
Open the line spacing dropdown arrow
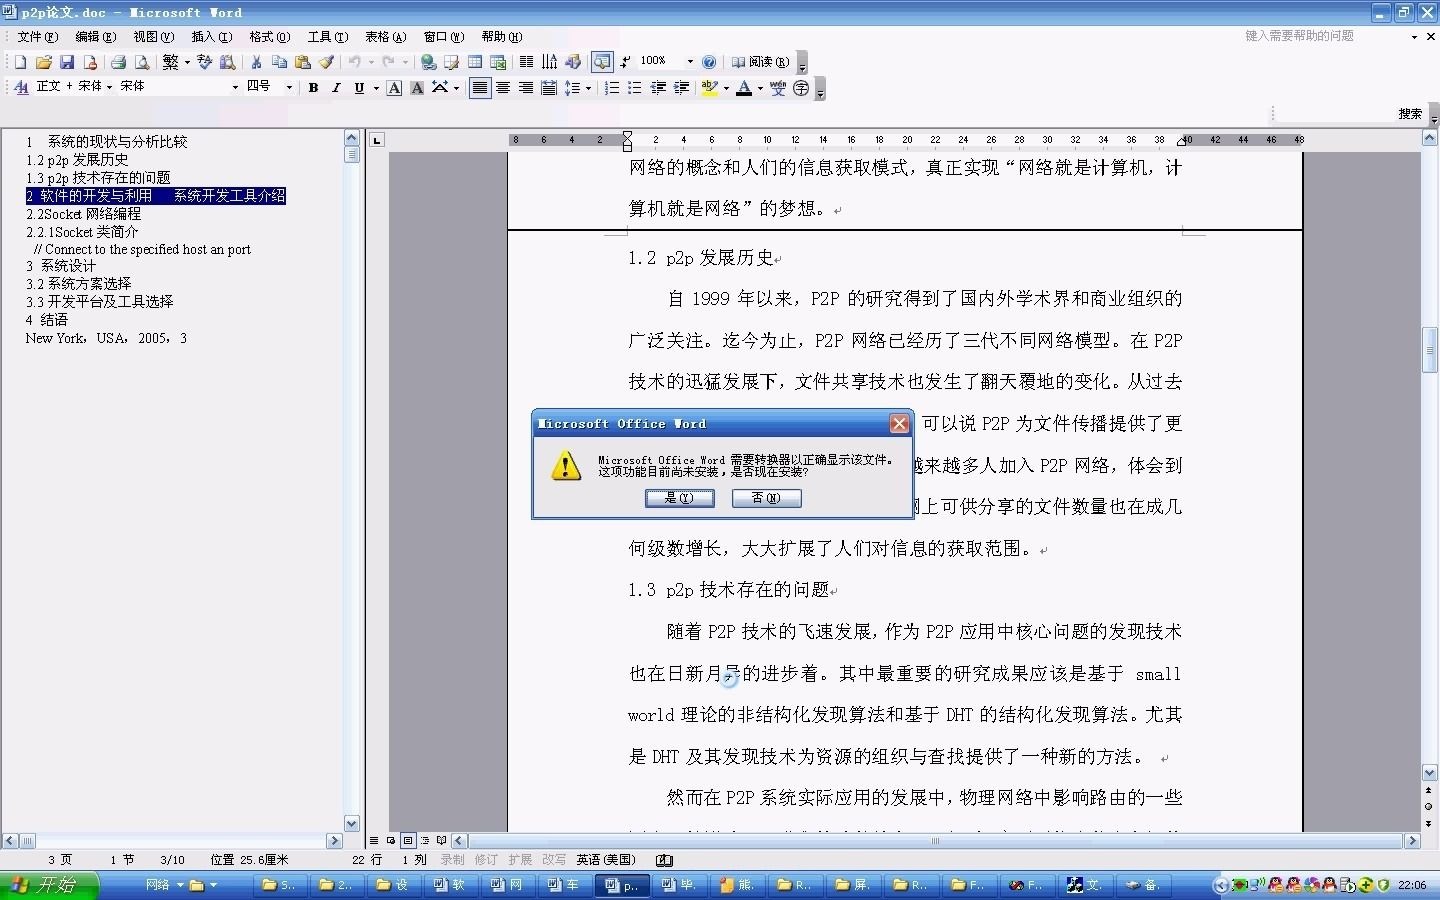586,87
